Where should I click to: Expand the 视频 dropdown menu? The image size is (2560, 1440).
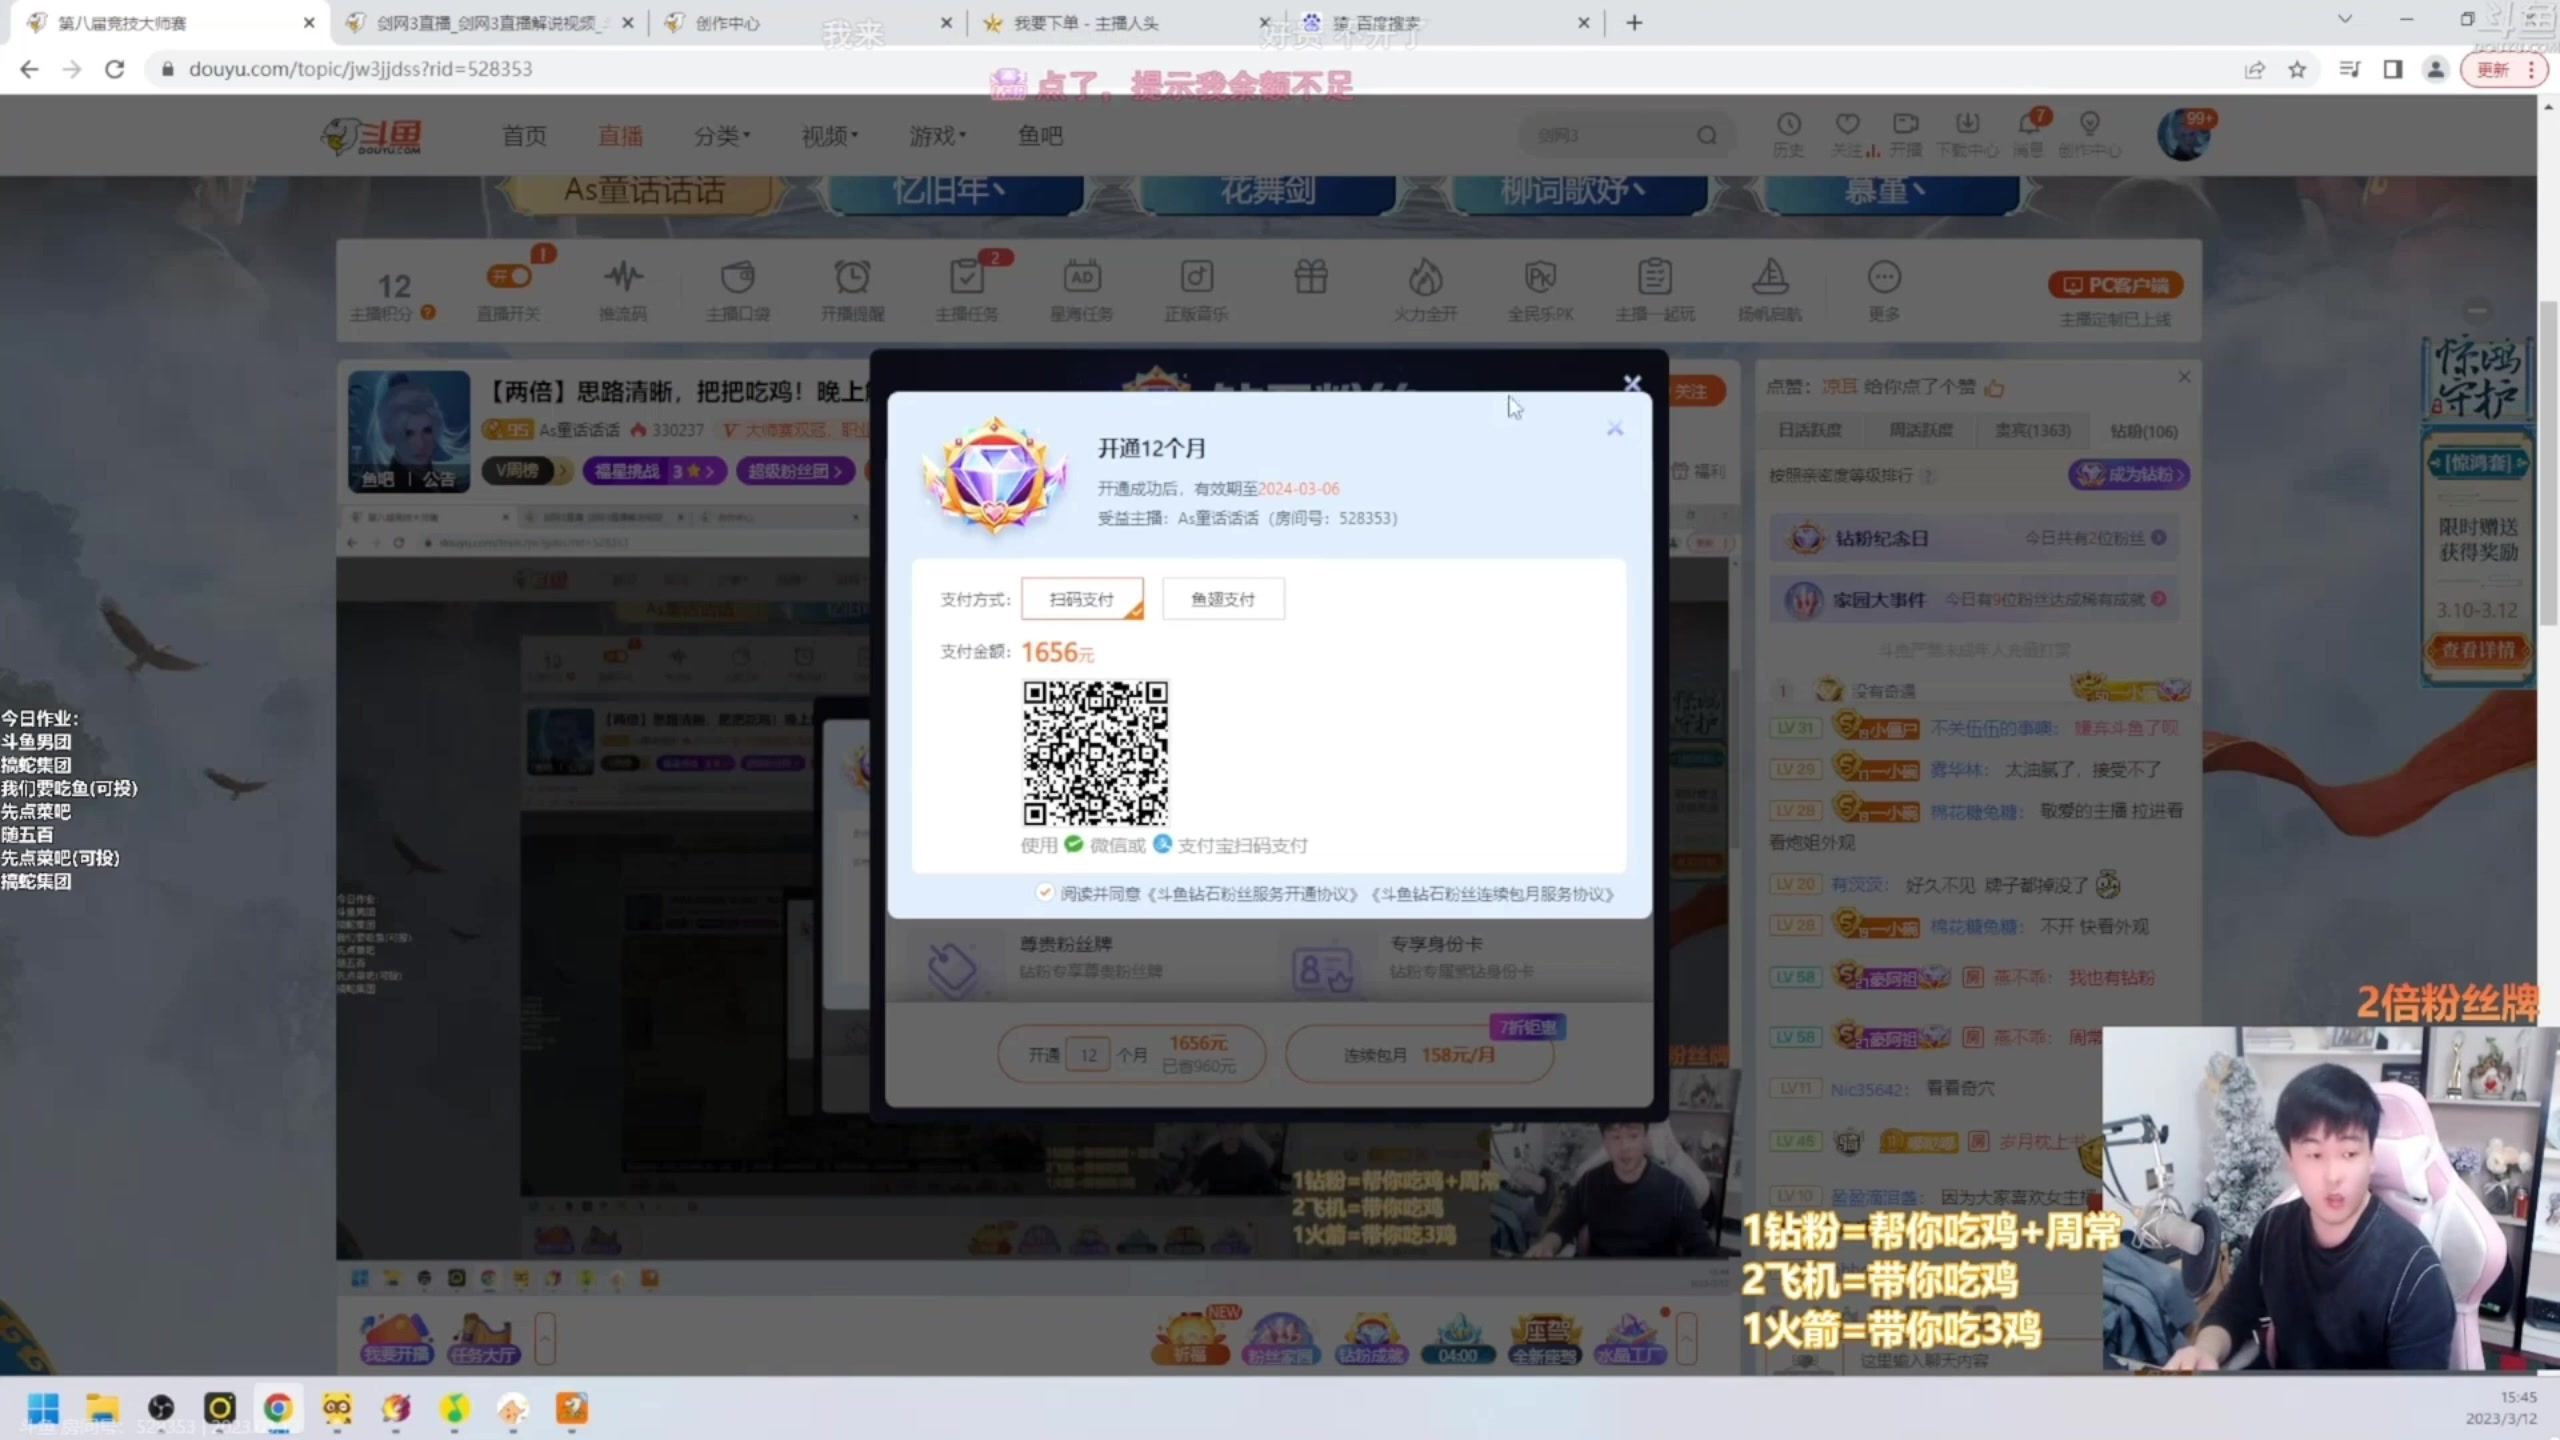(x=830, y=136)
